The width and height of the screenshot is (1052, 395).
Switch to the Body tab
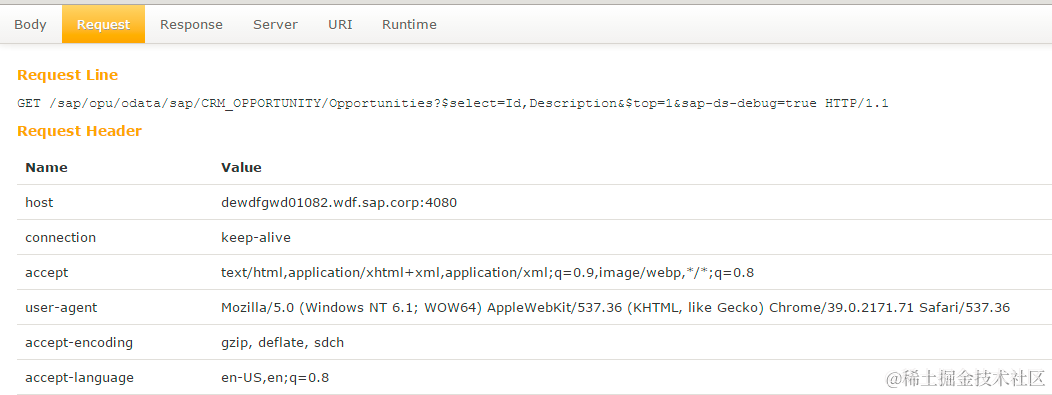click(31, 25)
